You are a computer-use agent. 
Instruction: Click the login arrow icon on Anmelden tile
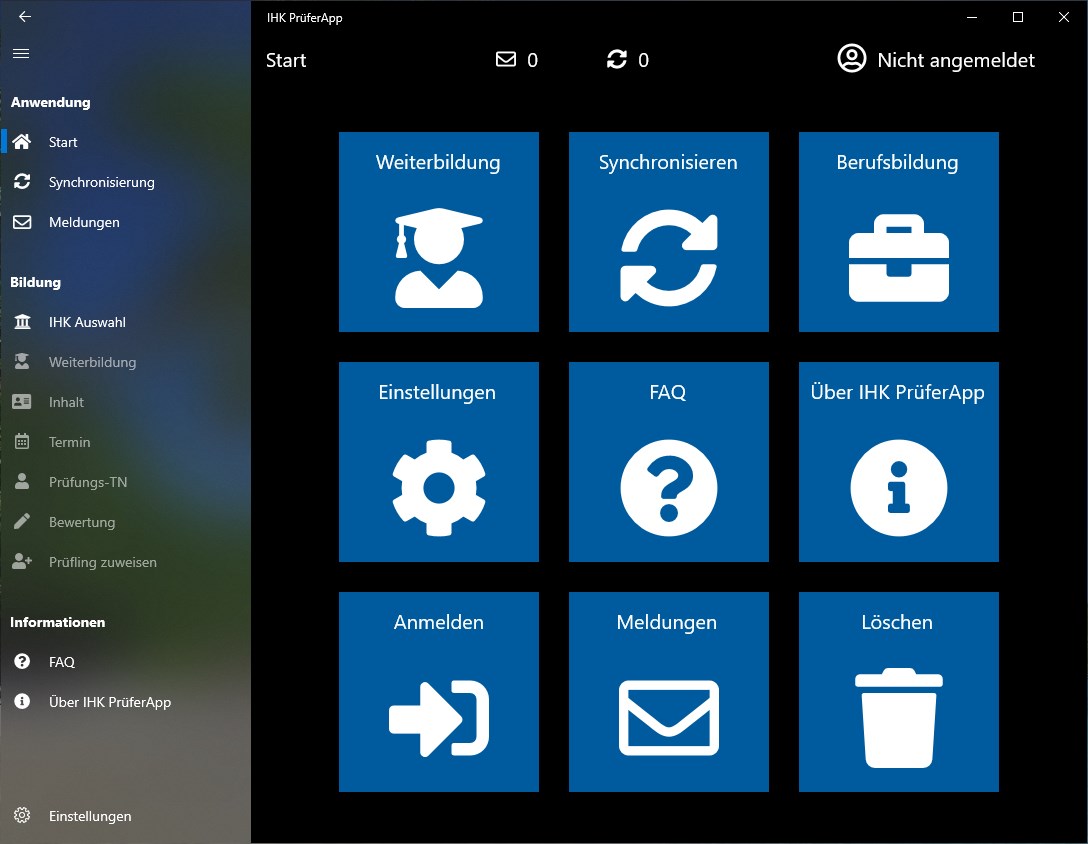pos(439,718)
